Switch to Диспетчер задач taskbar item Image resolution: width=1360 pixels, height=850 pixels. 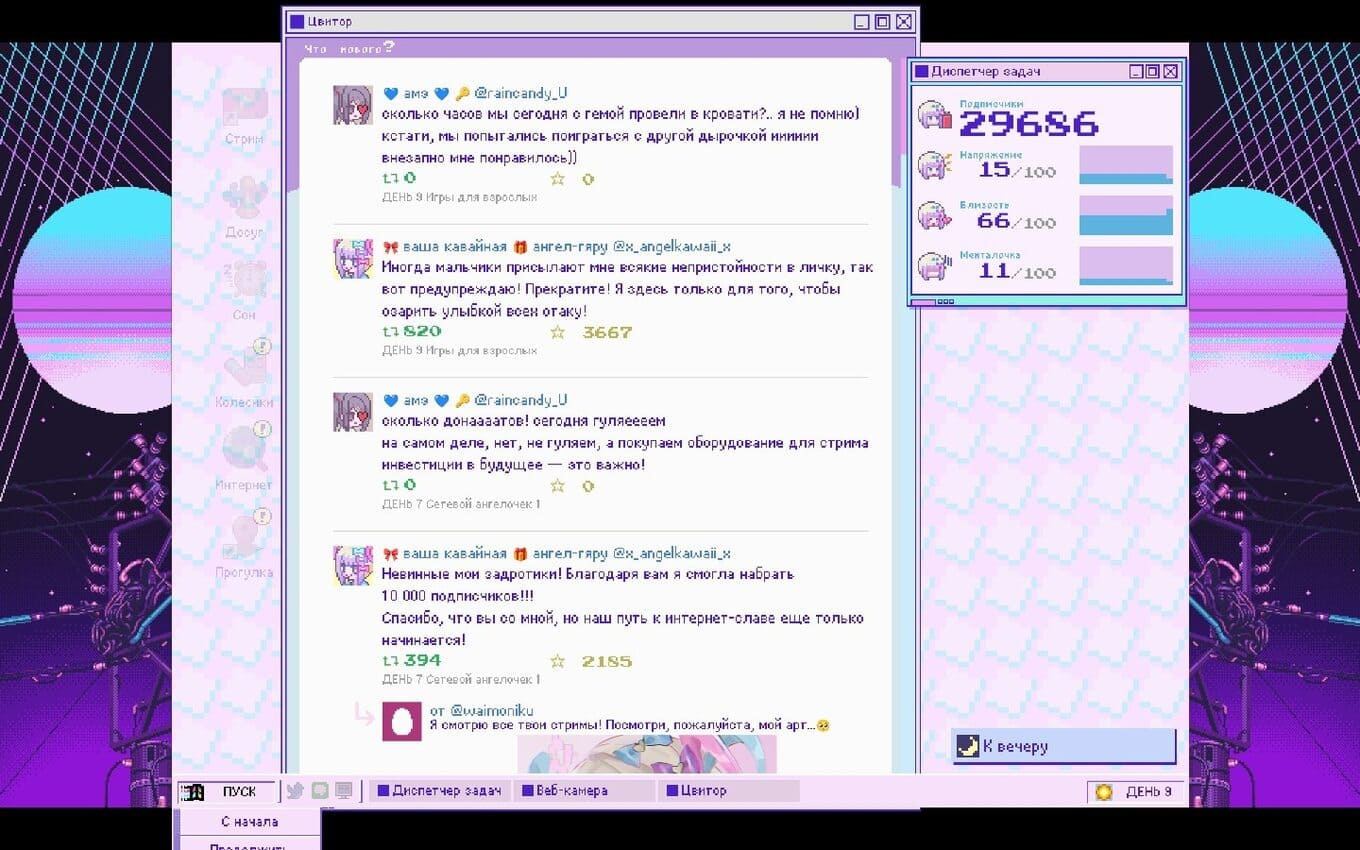tap(438, 791)
